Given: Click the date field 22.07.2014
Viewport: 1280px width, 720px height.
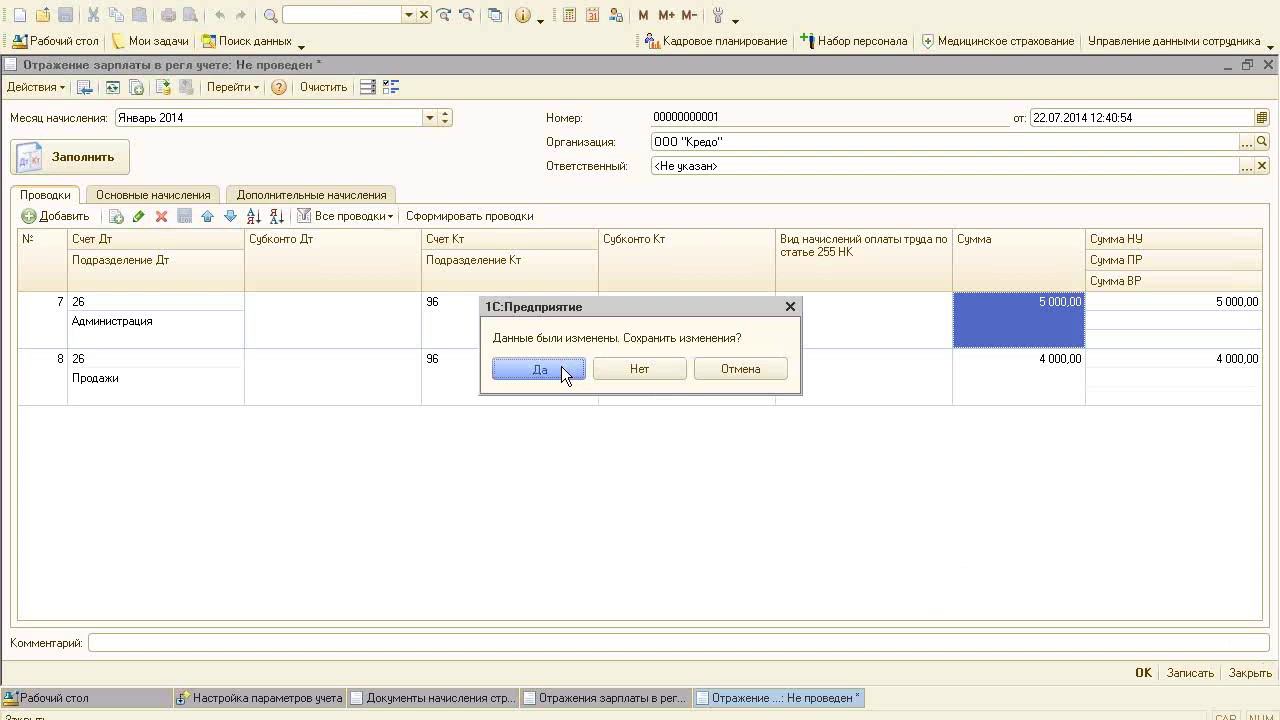Looking at the screenshot, I should coord(1142,118).
